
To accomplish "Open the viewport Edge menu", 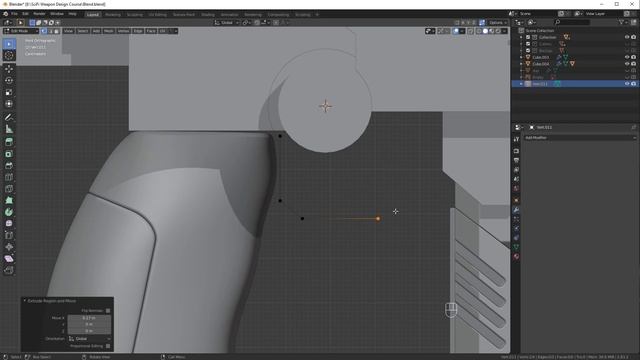I will pyautogui.click(x=138, y=31).
